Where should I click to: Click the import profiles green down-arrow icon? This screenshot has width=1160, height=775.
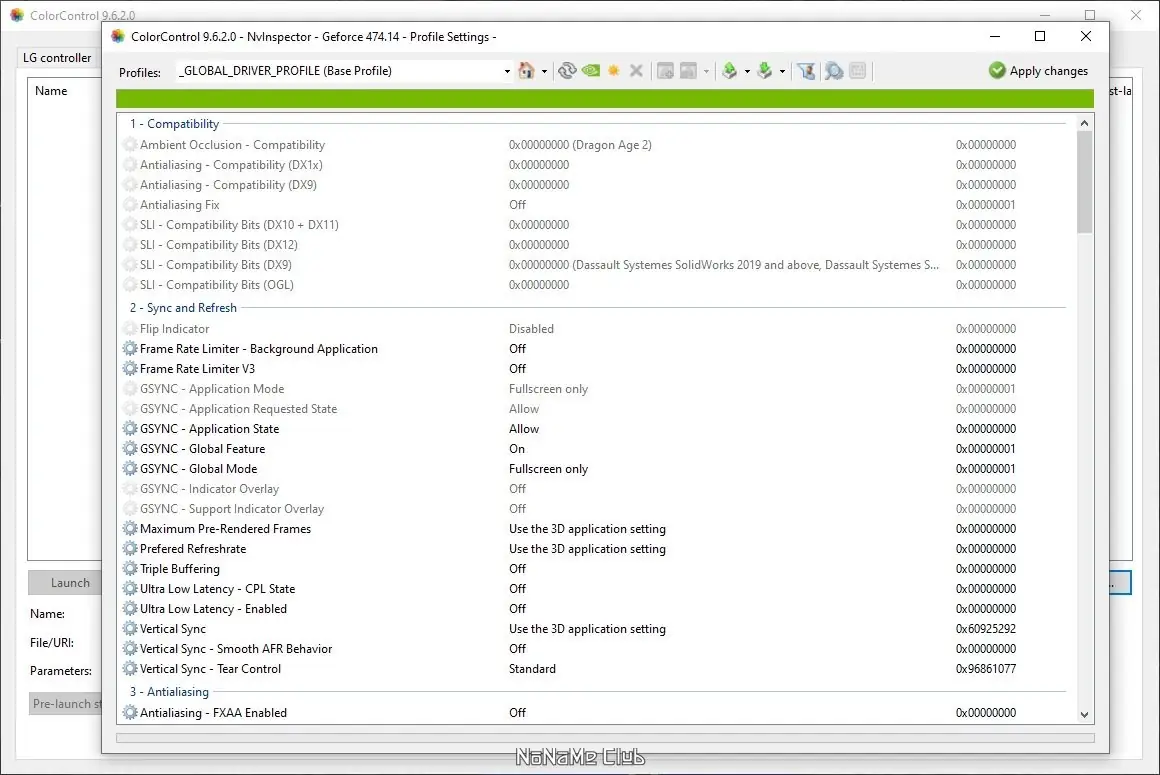765,71
